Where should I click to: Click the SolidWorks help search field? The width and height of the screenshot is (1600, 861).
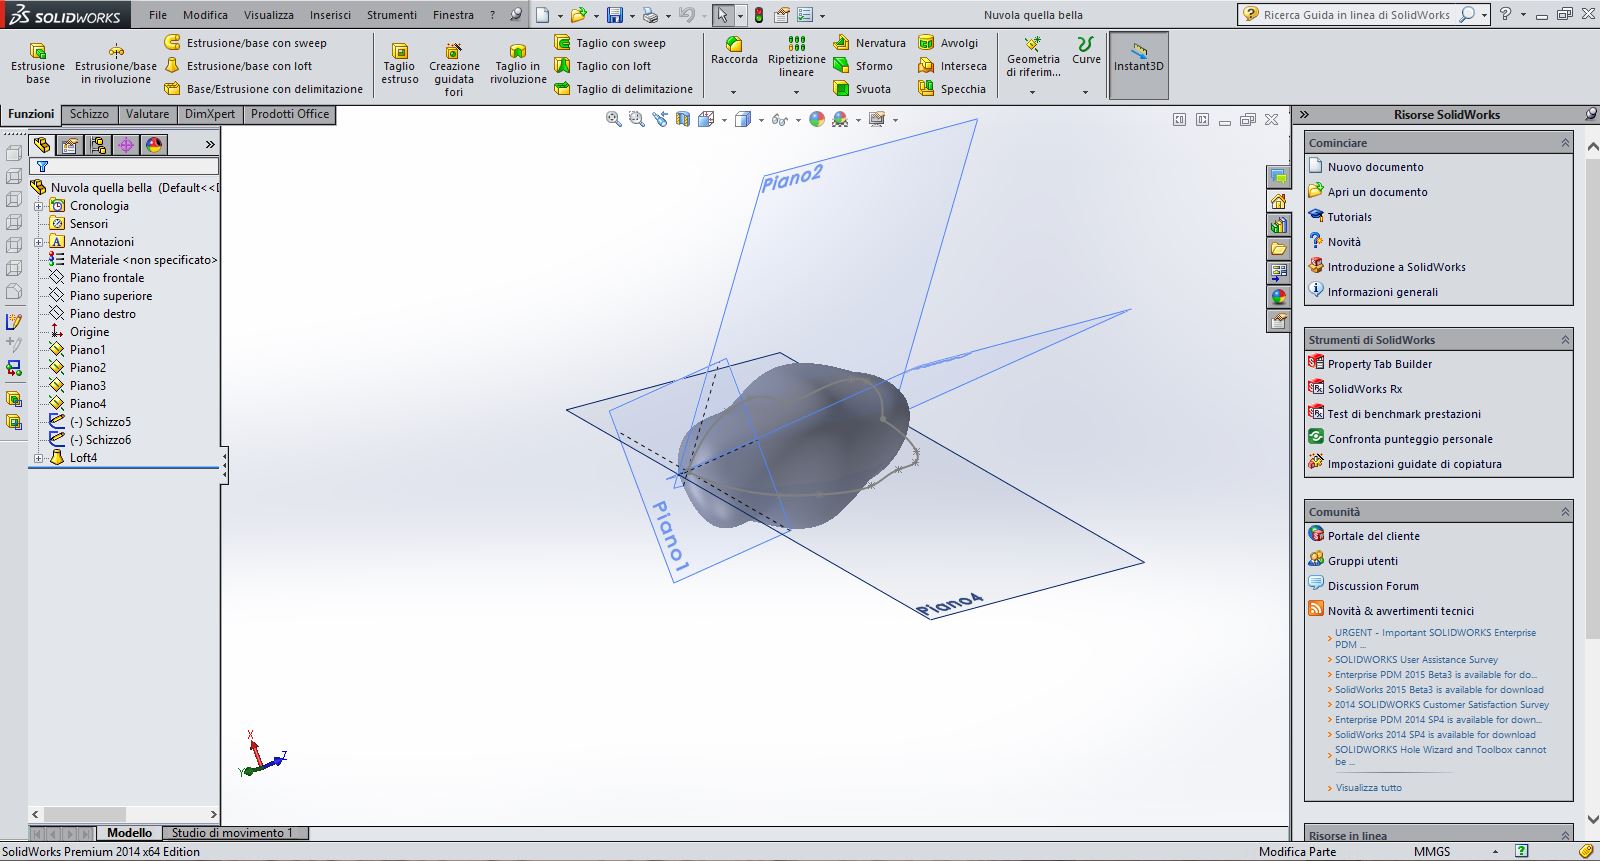(1355, 15)
